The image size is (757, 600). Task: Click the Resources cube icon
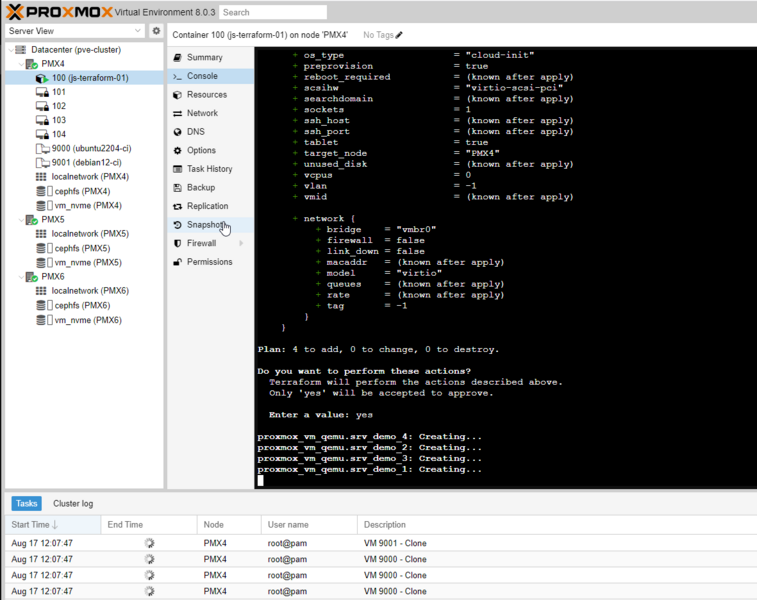[178, 95]
